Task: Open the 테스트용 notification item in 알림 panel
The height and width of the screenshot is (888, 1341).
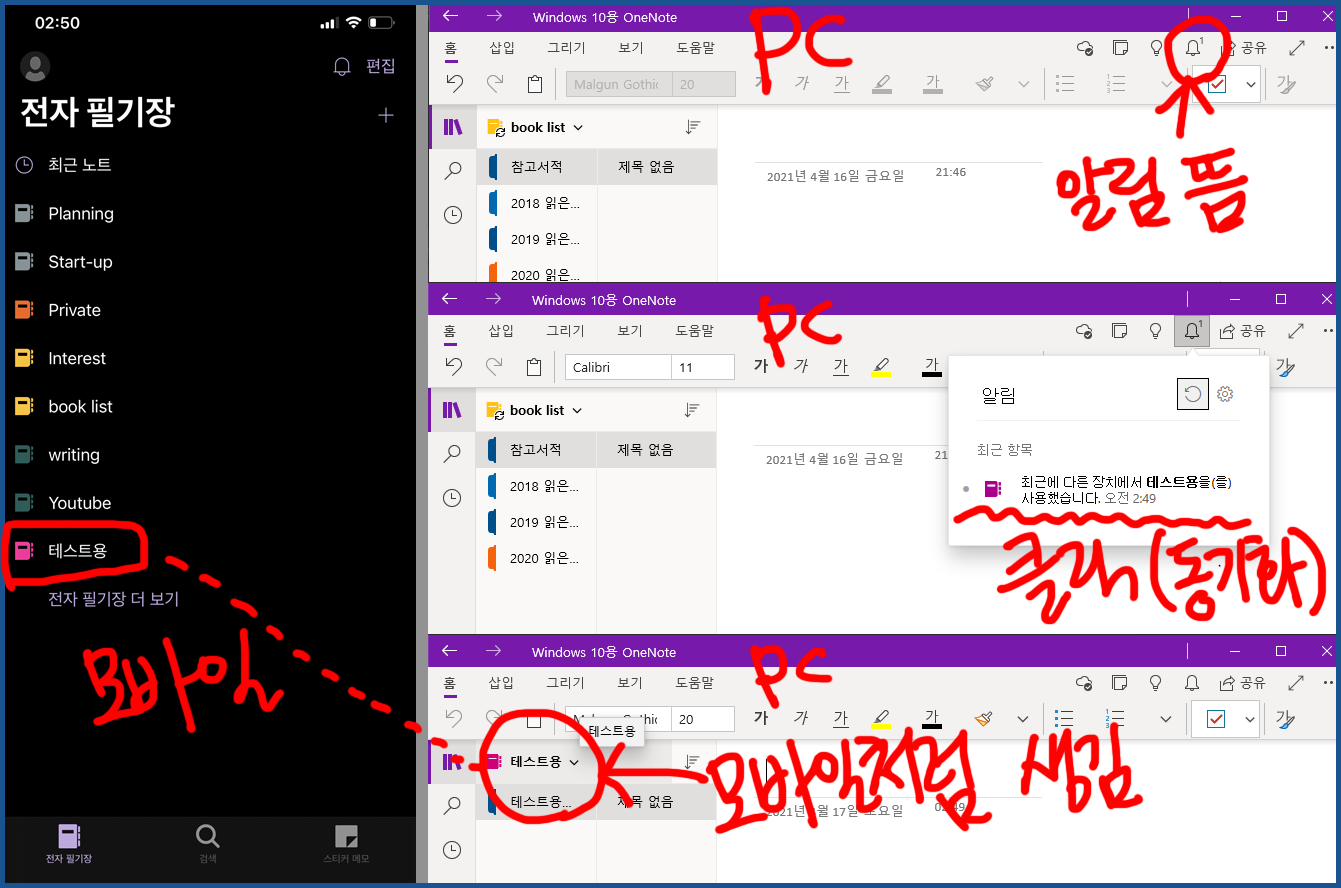Action: [x=1108, y=489]
